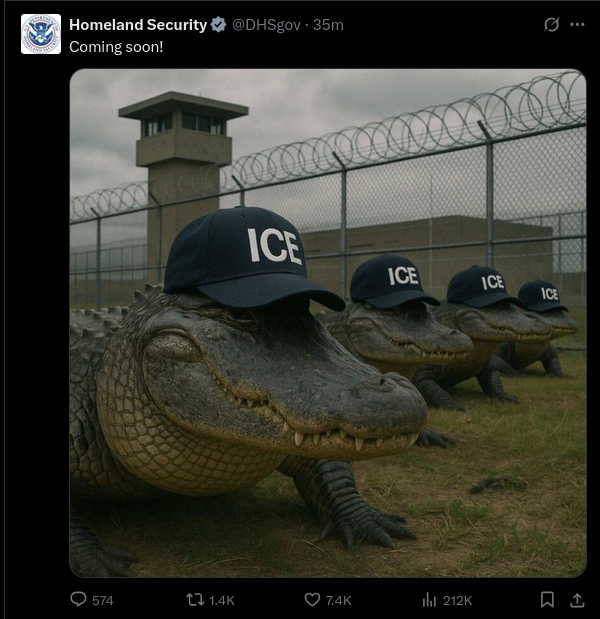Bookmark this Homeland Security post
Viewport: 600px width, 619px height.
click(x=547, y=600)
